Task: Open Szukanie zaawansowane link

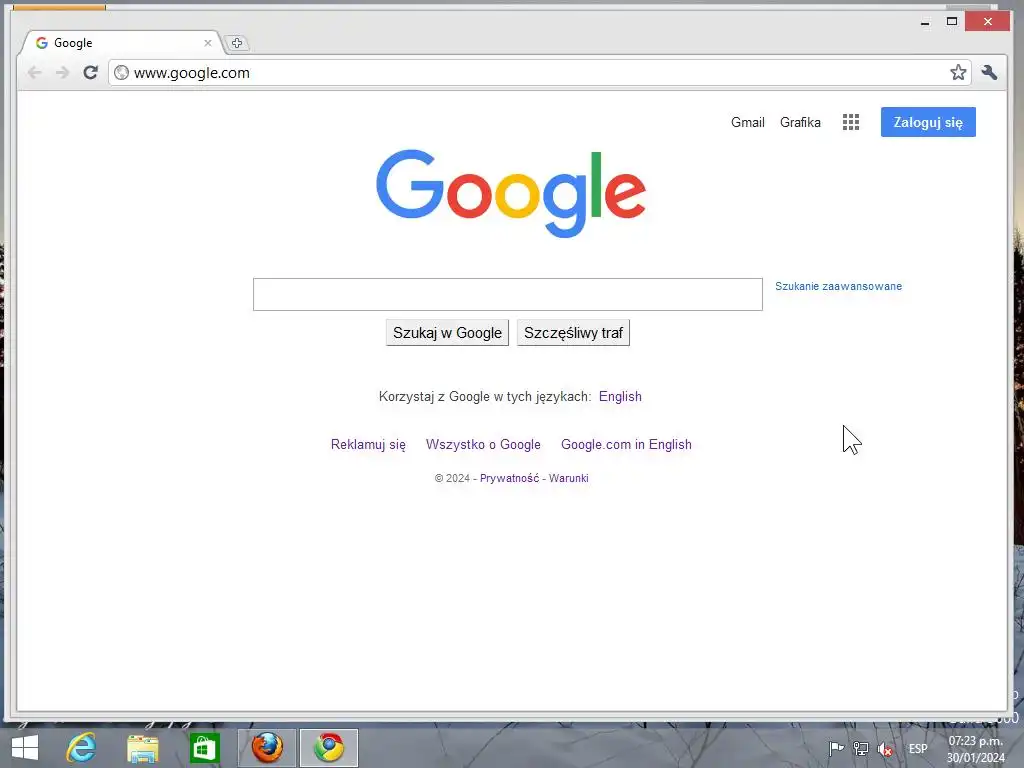Action: (839, 286)
